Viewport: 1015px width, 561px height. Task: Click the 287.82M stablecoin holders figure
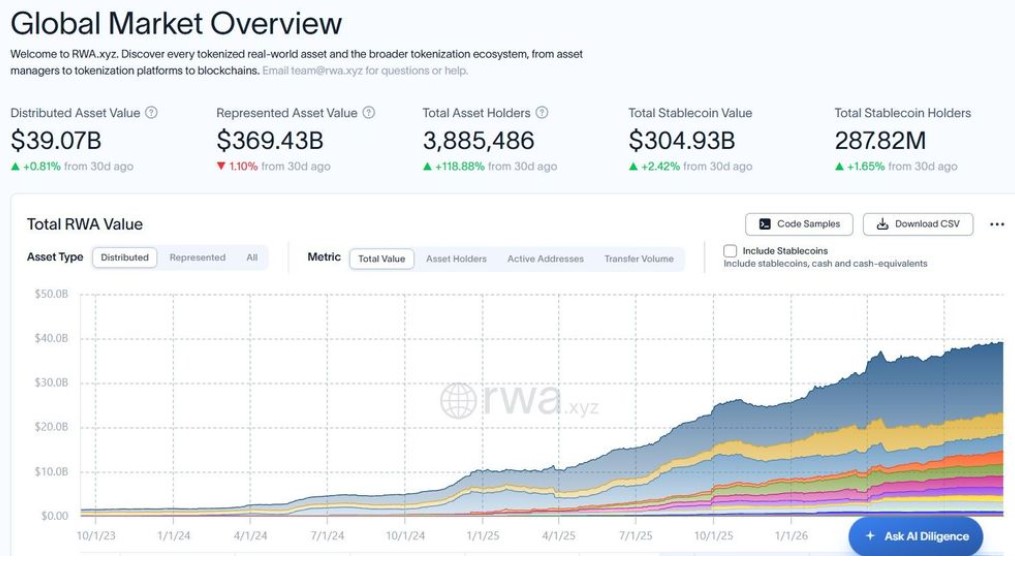[880, 140]
